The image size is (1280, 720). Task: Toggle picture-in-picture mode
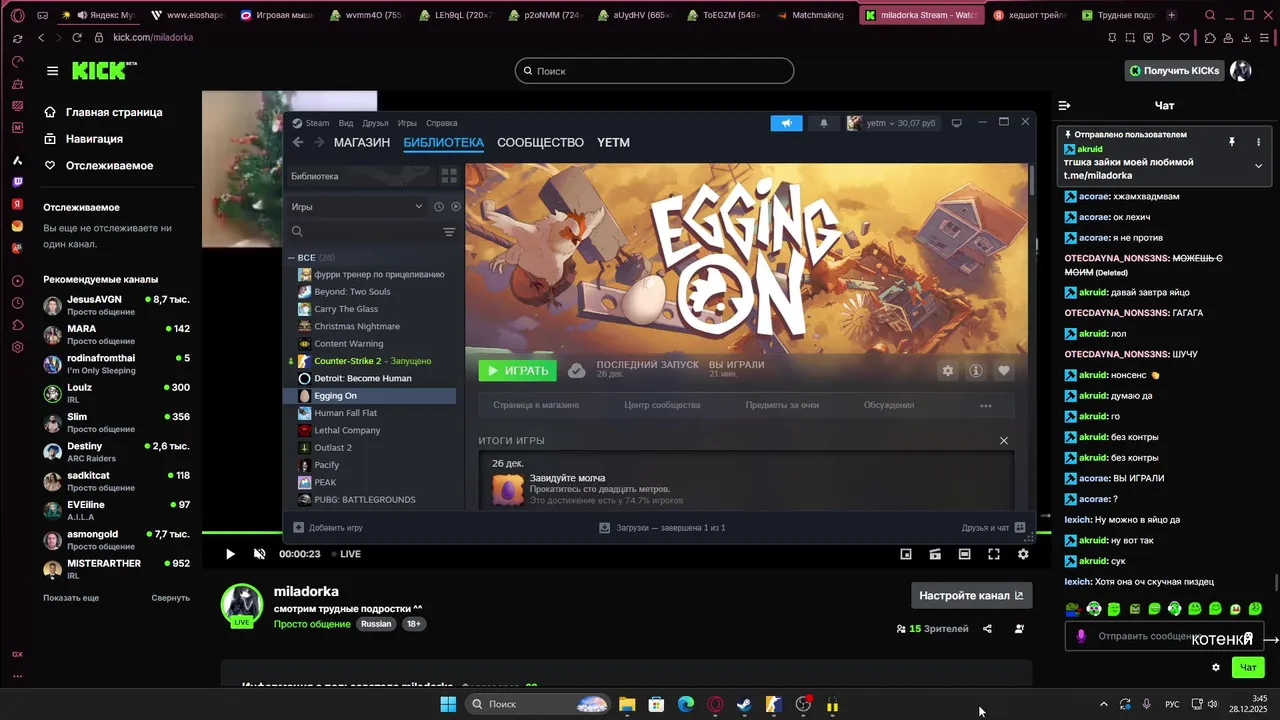906,554
